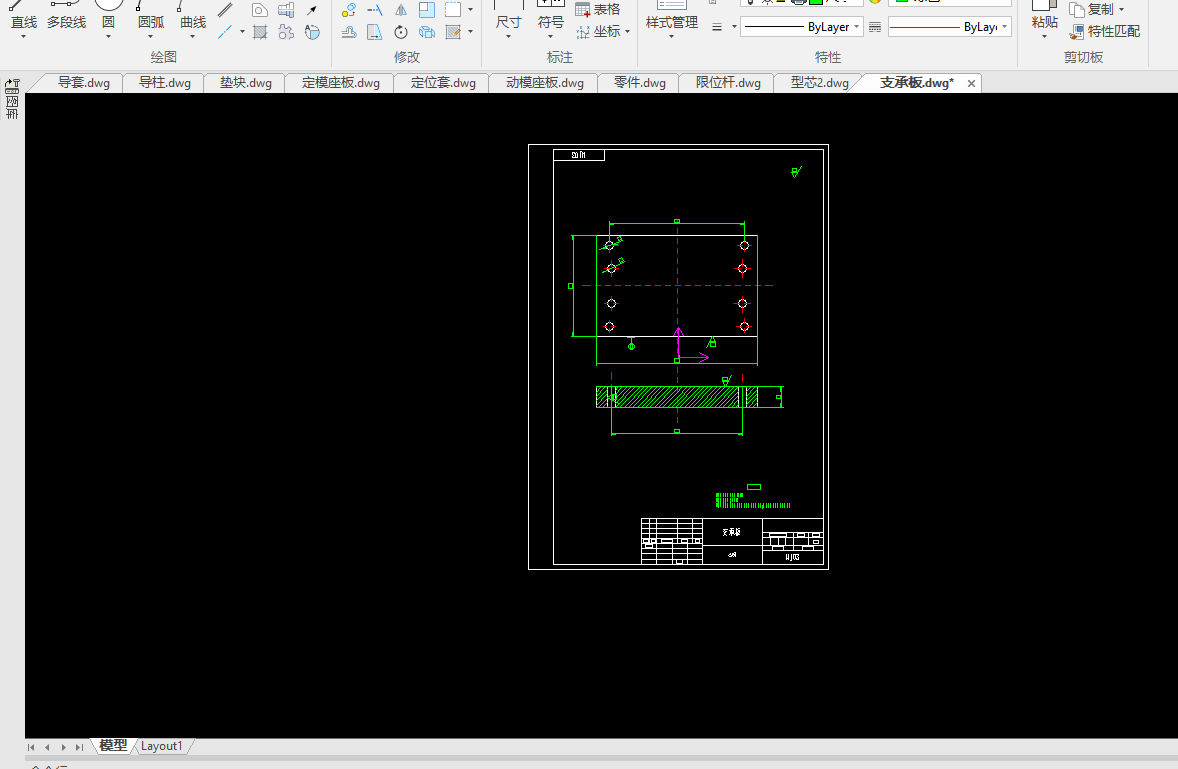Image resolution: width=1178 pixels, height=769 pixels.
Task: Switch to the Layout1 tab
Action: tap(162, 746)
